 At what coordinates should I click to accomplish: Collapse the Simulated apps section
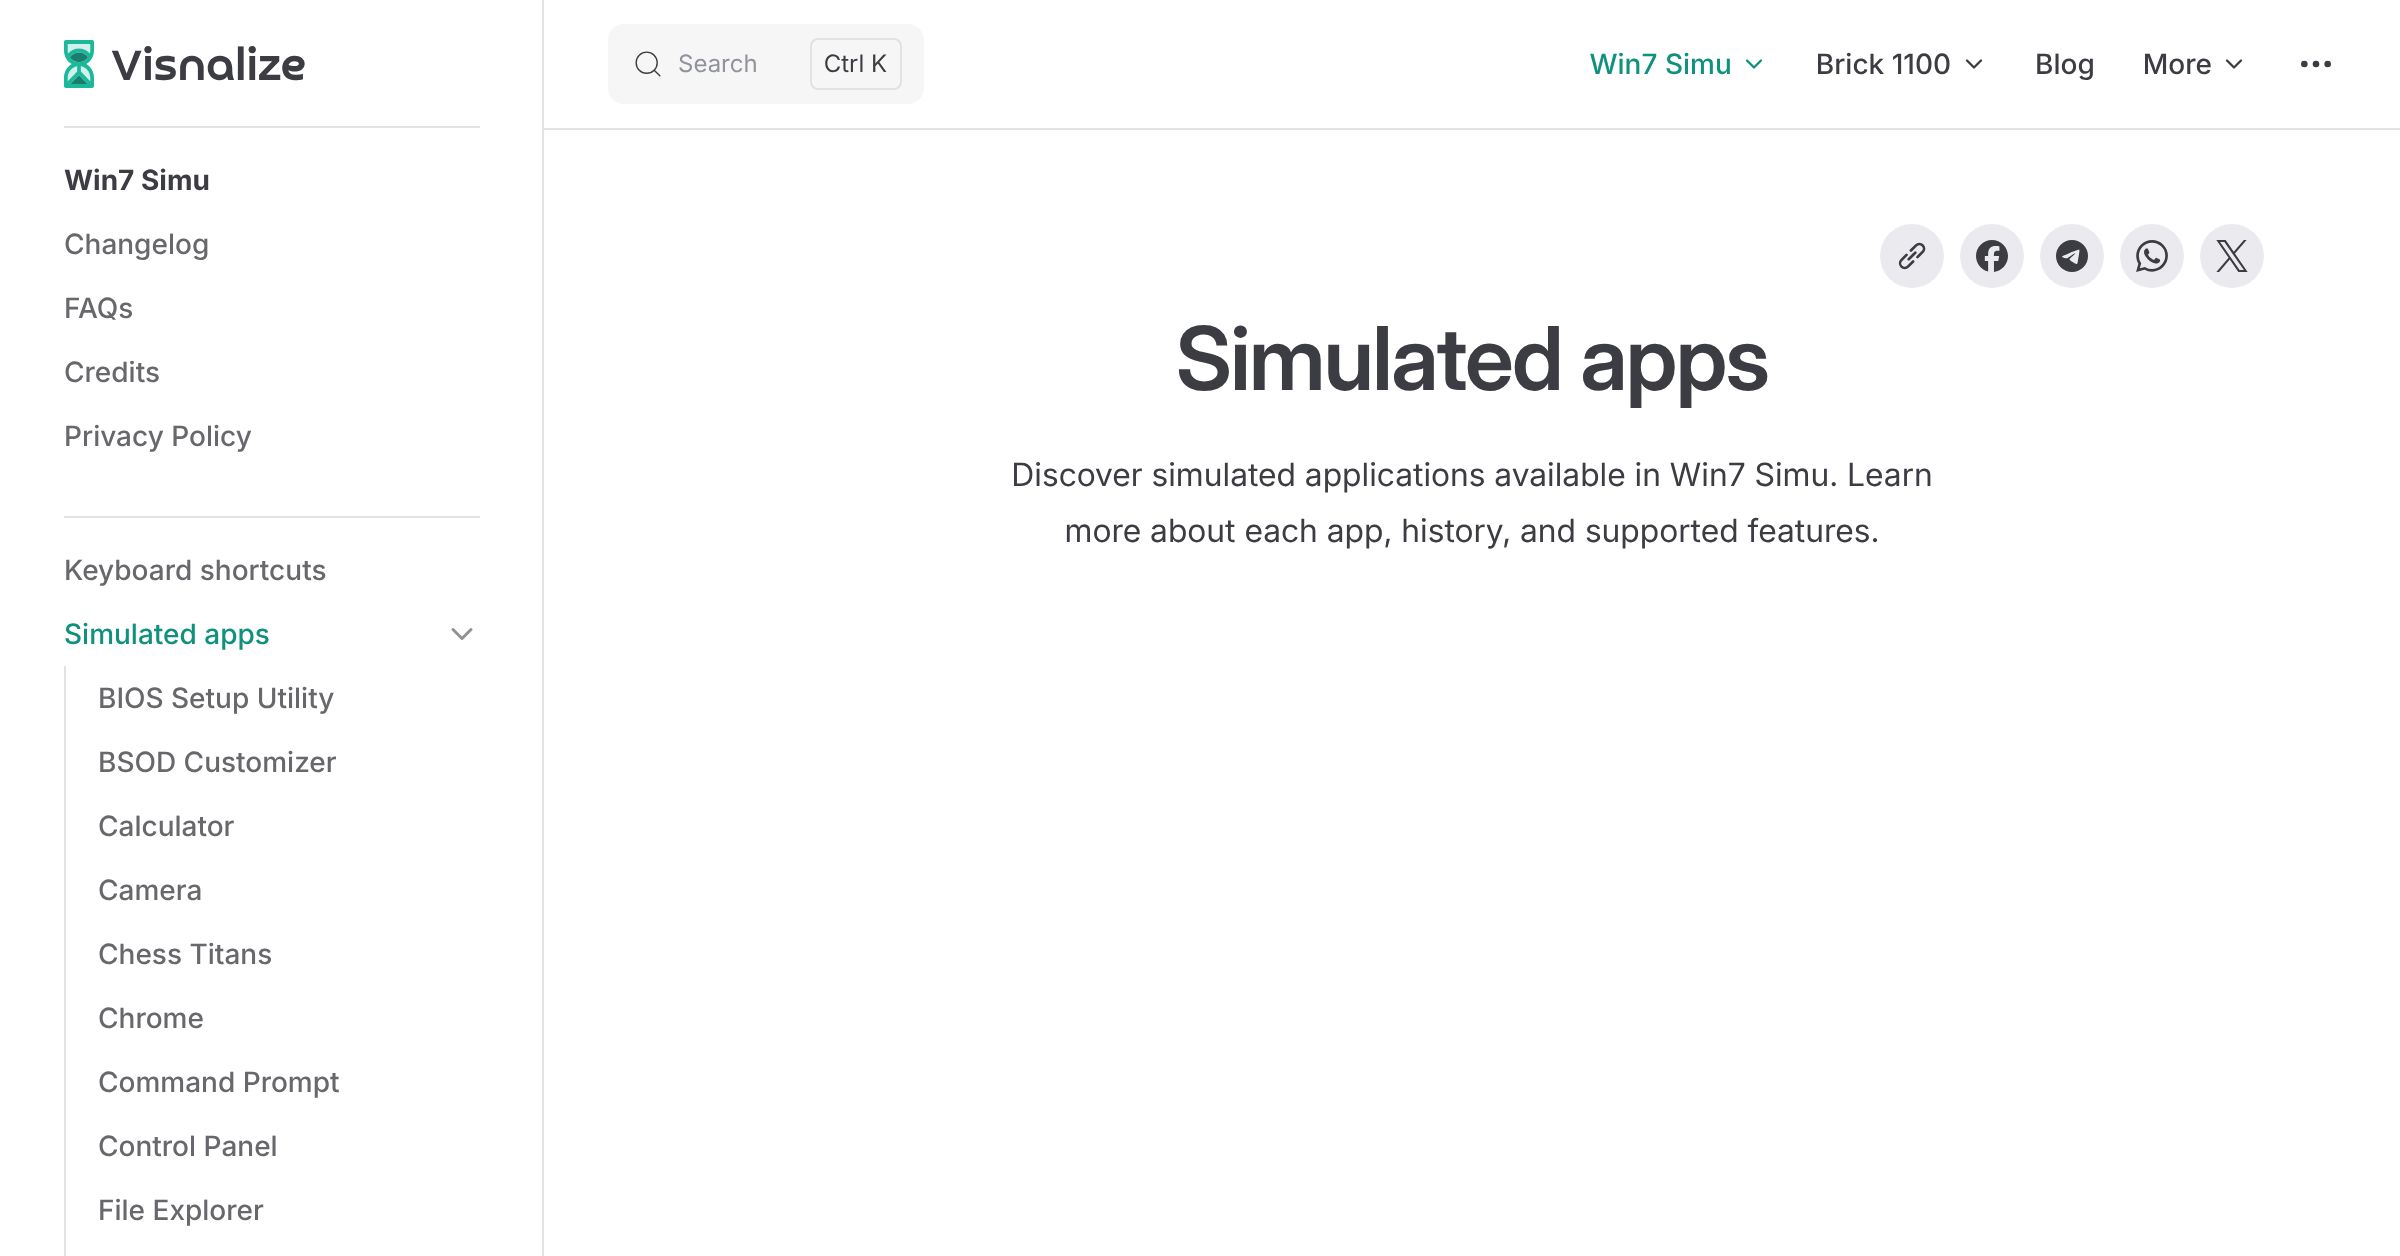[x=461, y=633]
